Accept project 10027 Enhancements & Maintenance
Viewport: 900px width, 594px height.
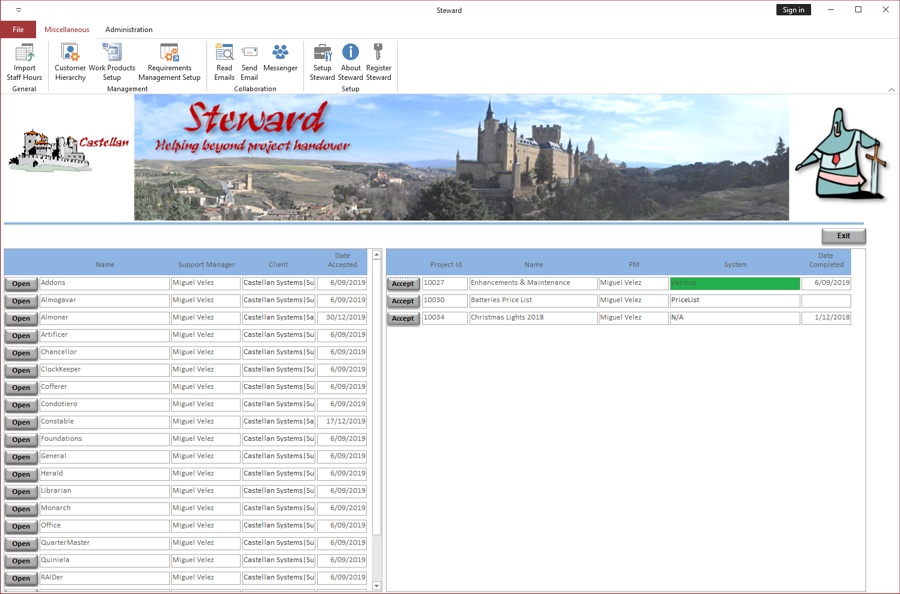[403, 284]
